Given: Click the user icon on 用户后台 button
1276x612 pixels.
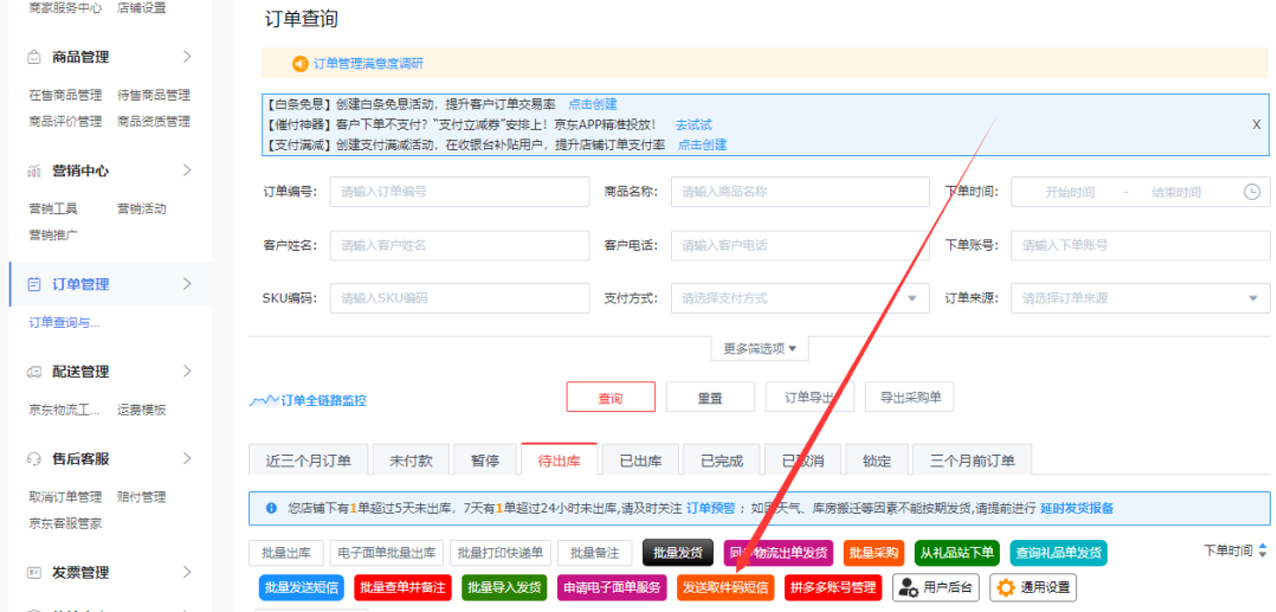Looking at the screenshot, I should (x=908, y=587).
